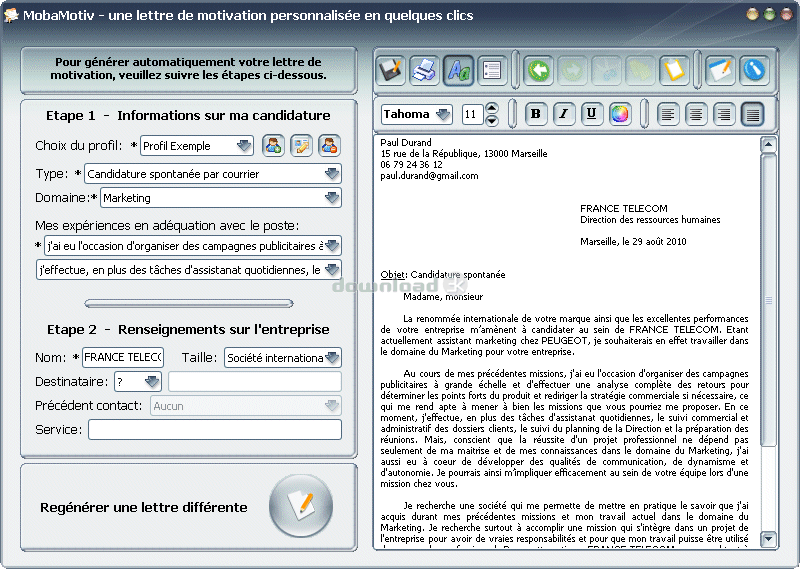Image resolution: width=800 pixels, height=569 pixels.
Task: Click the horizontal progress bar below experiences
Action: point(189,304)
